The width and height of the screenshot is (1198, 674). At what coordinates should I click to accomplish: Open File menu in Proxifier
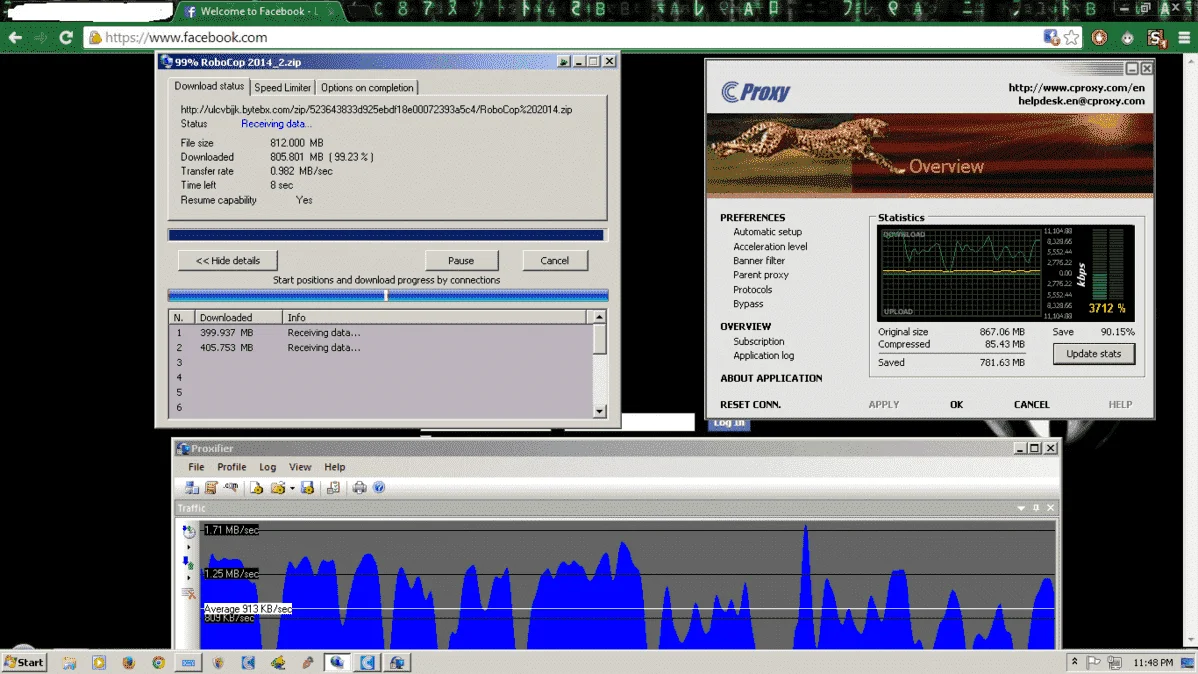(196, 467)
